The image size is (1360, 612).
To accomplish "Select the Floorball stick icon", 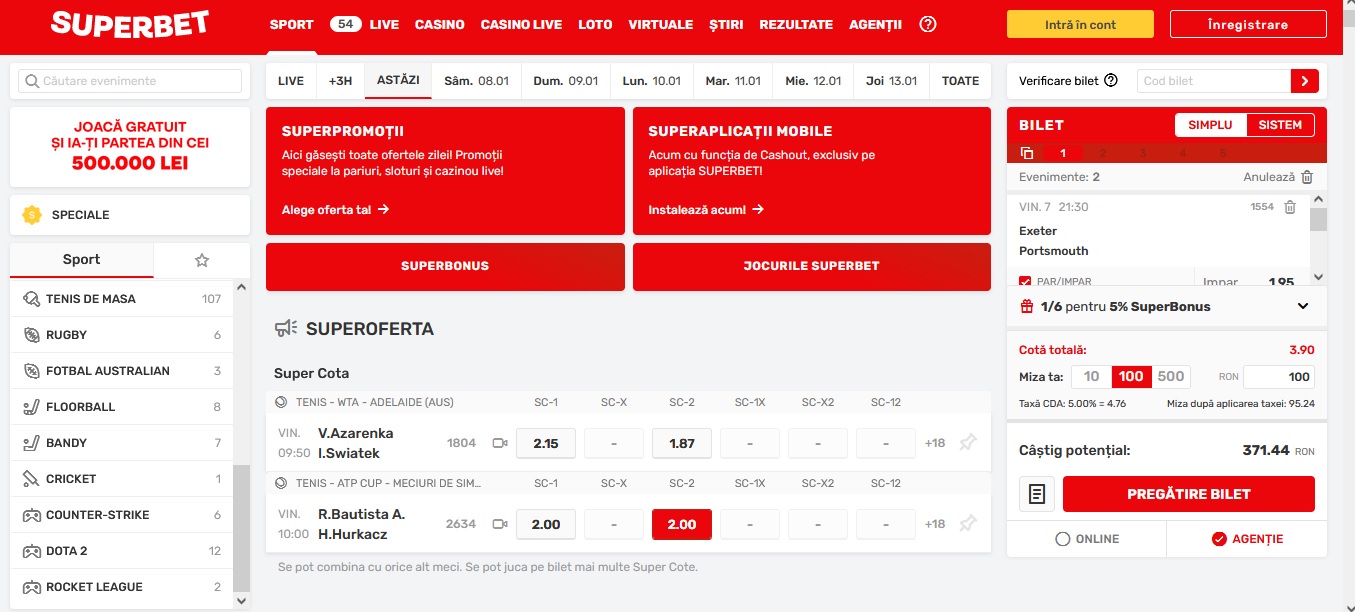I will point(30,407).
